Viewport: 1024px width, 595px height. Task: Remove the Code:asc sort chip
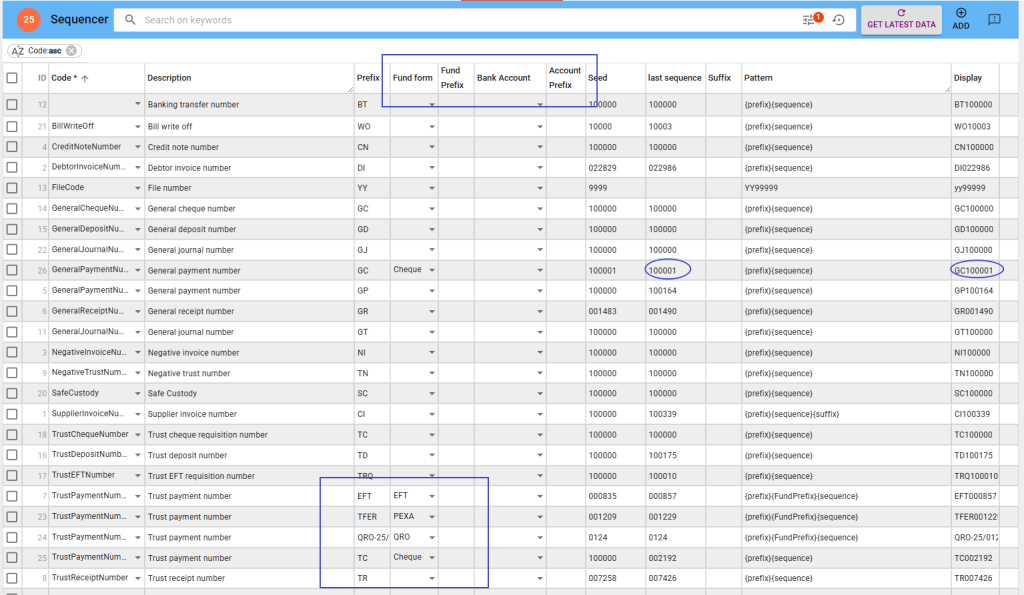[72, 51]
